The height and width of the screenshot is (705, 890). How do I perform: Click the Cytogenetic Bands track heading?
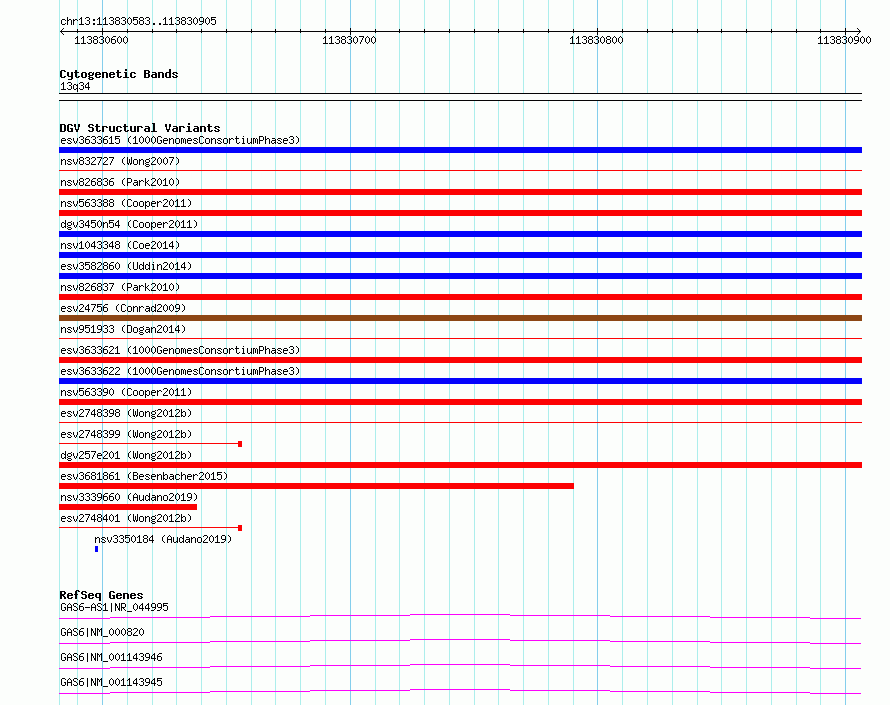119,74
